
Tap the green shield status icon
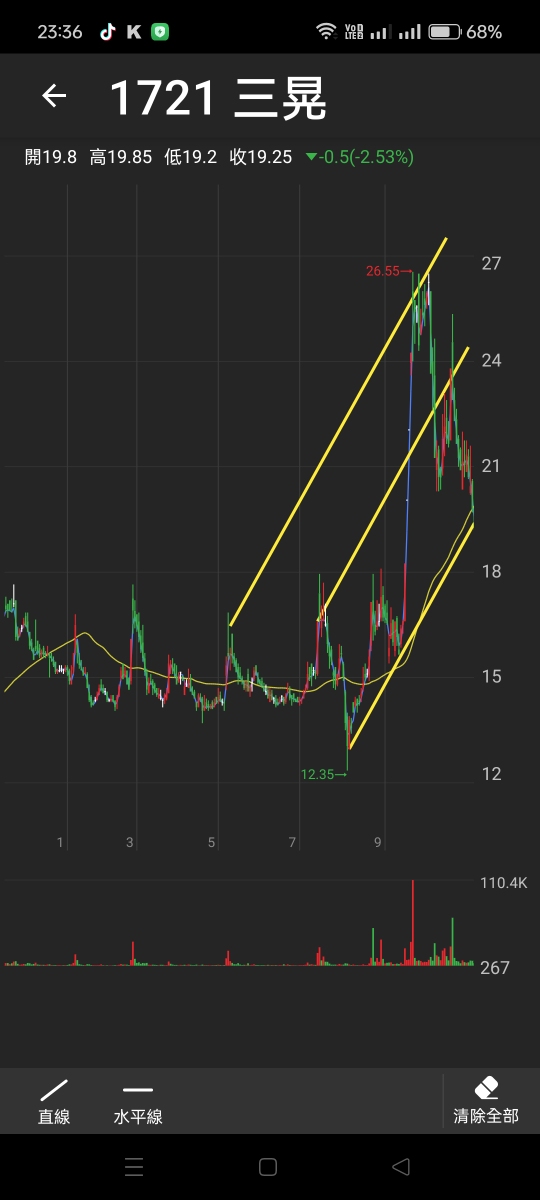[x=160, y=32]
